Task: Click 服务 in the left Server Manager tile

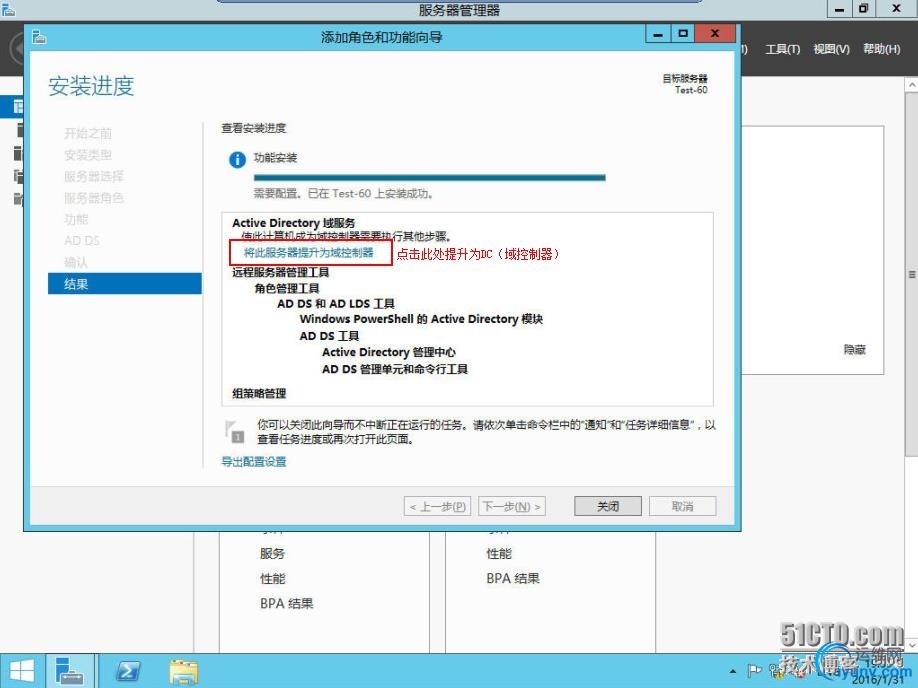Action: click(272, 553)
